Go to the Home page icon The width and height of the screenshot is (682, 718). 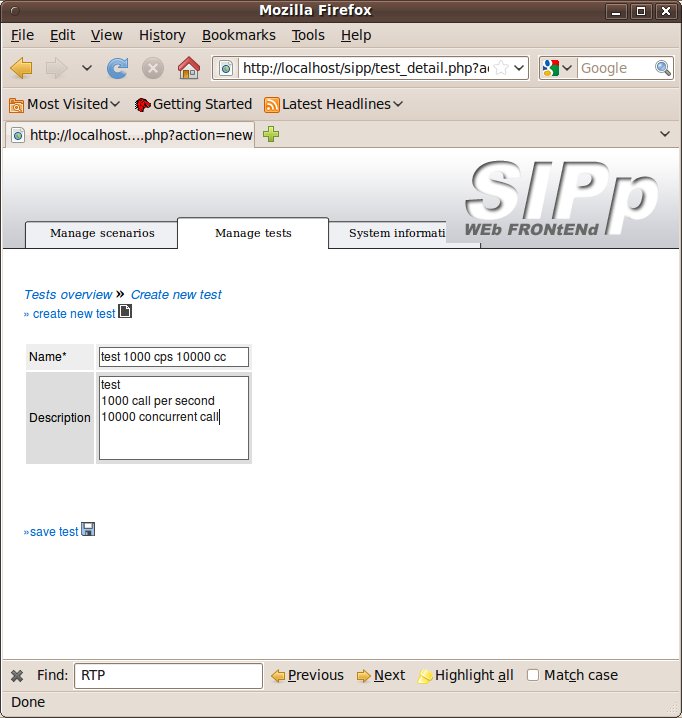(189, 68)
